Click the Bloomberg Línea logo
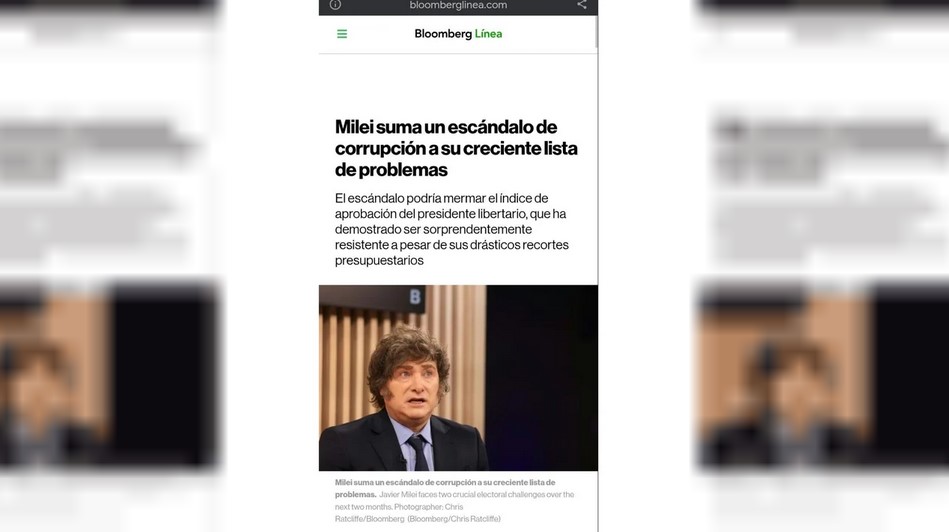 (458, 34)
